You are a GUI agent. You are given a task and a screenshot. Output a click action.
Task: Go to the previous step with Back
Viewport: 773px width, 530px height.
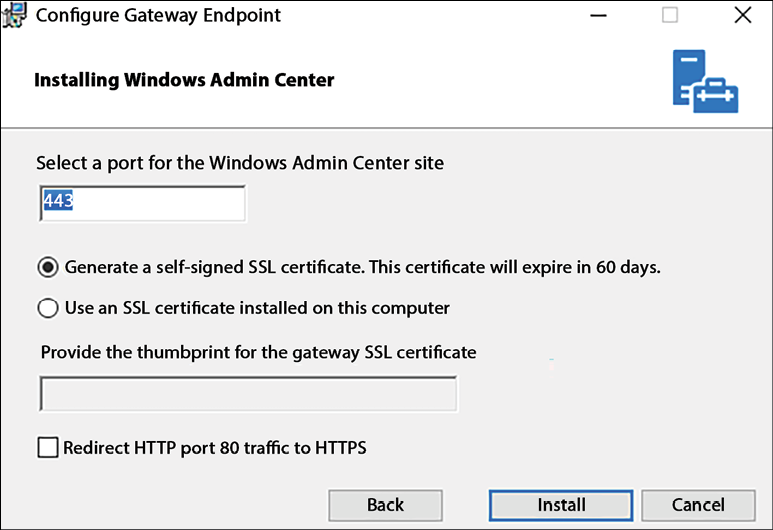pos(386,505)
